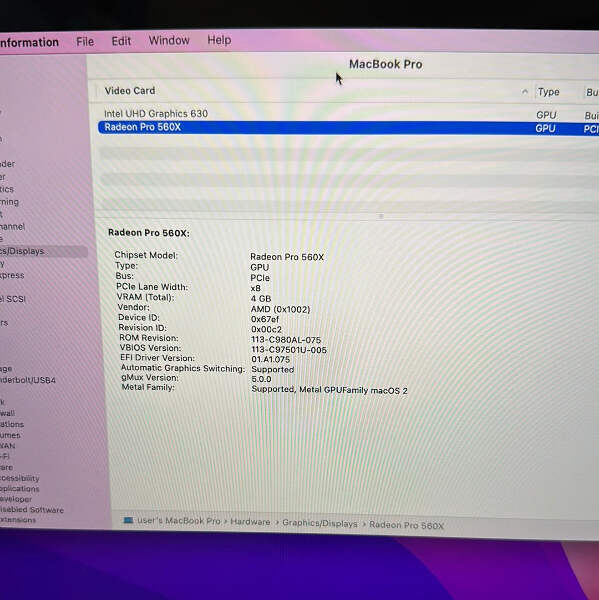This screenshot has height=600, width=599.
Task: Click the Type column header
Action: [548, 92]
